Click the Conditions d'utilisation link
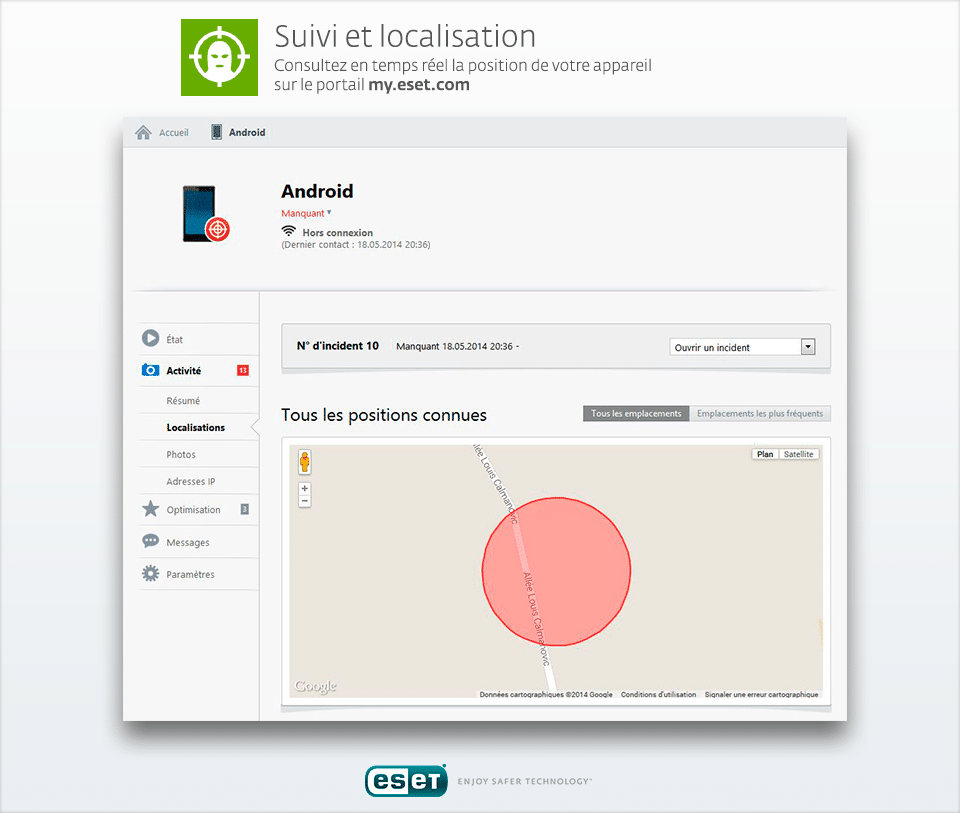 pyautogui.click(x=658, y=694)
